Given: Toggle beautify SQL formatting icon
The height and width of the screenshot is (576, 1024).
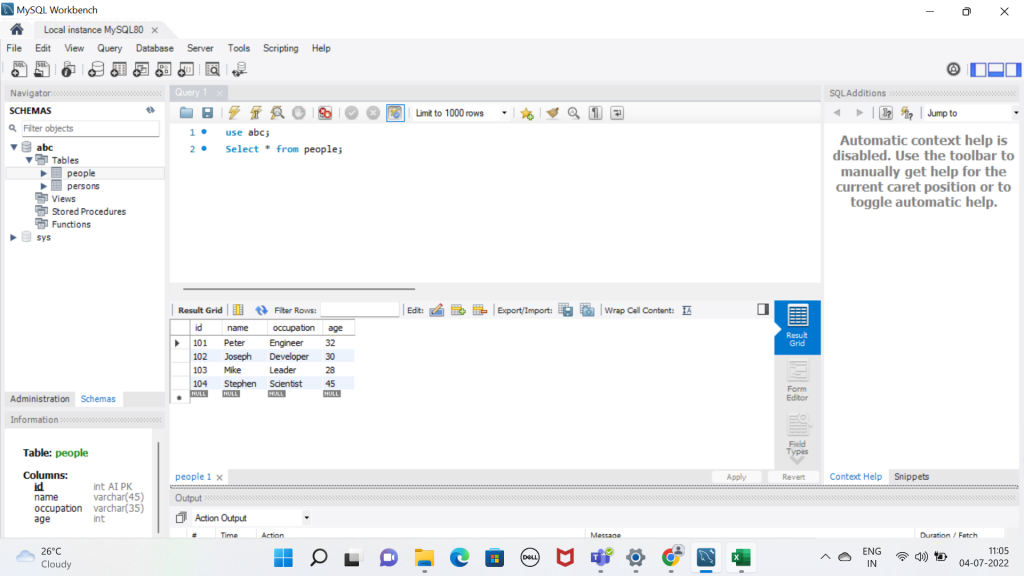Looking at the screenshot, I should (552, 112).
